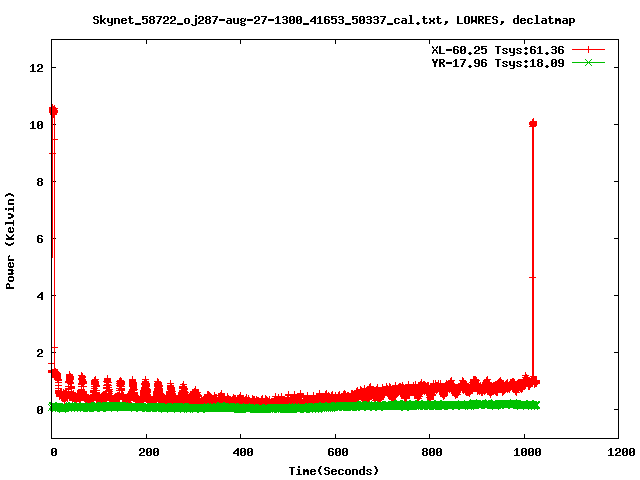Click the green legend line sample
The width and height of the screenshot is (640, 480).
click(588, 62)
